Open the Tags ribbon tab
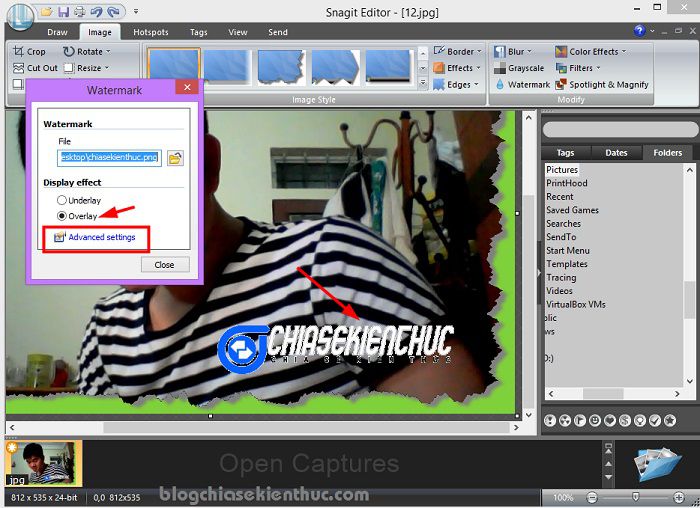The width and height of the screenshot is (700, 508). coord(199,32)
